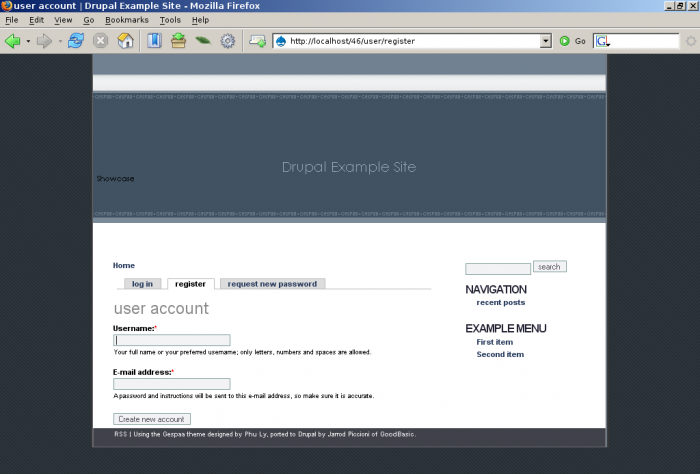Click the Drupal Example Site title

pos(349,167)
